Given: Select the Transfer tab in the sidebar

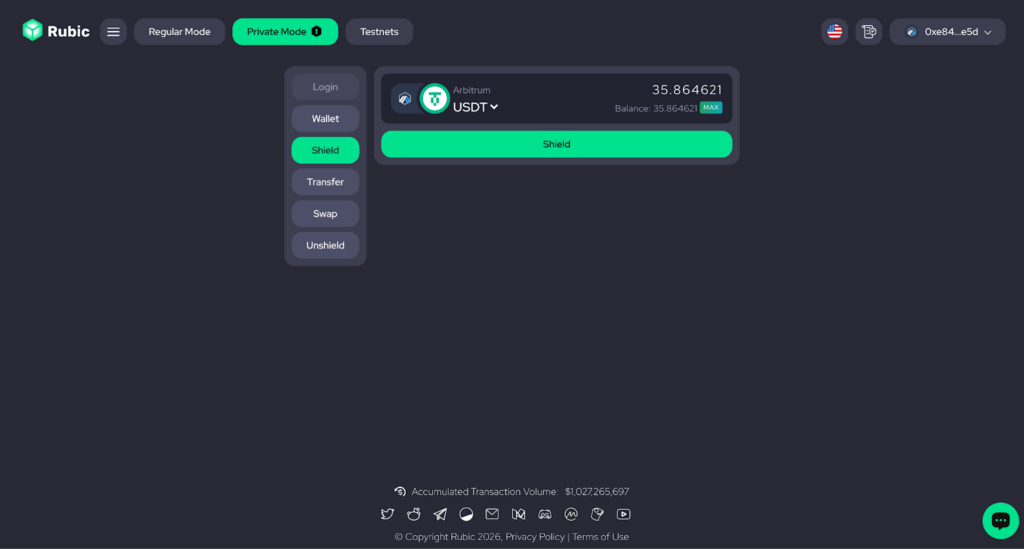Looking at the screenshot, I should 325,182.
